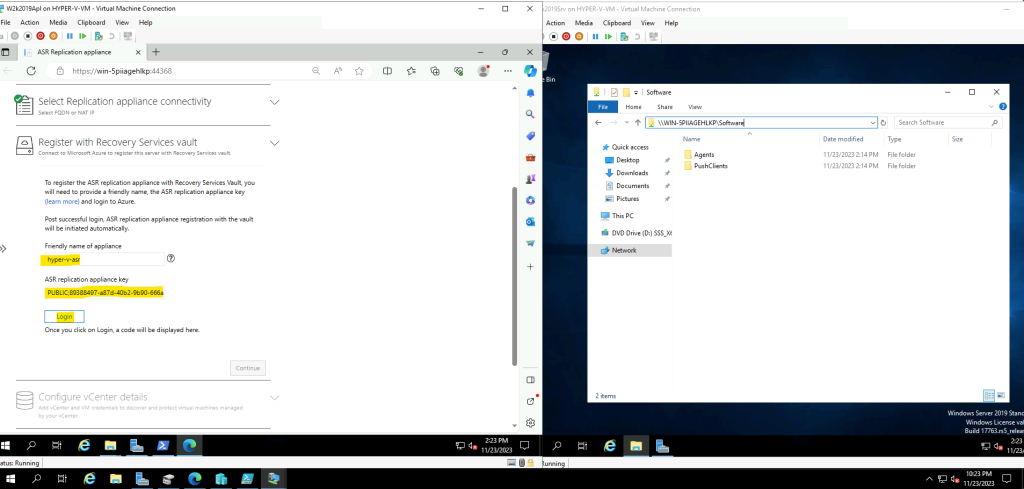Click the Explorer refresh button

[x=884, y=123]
